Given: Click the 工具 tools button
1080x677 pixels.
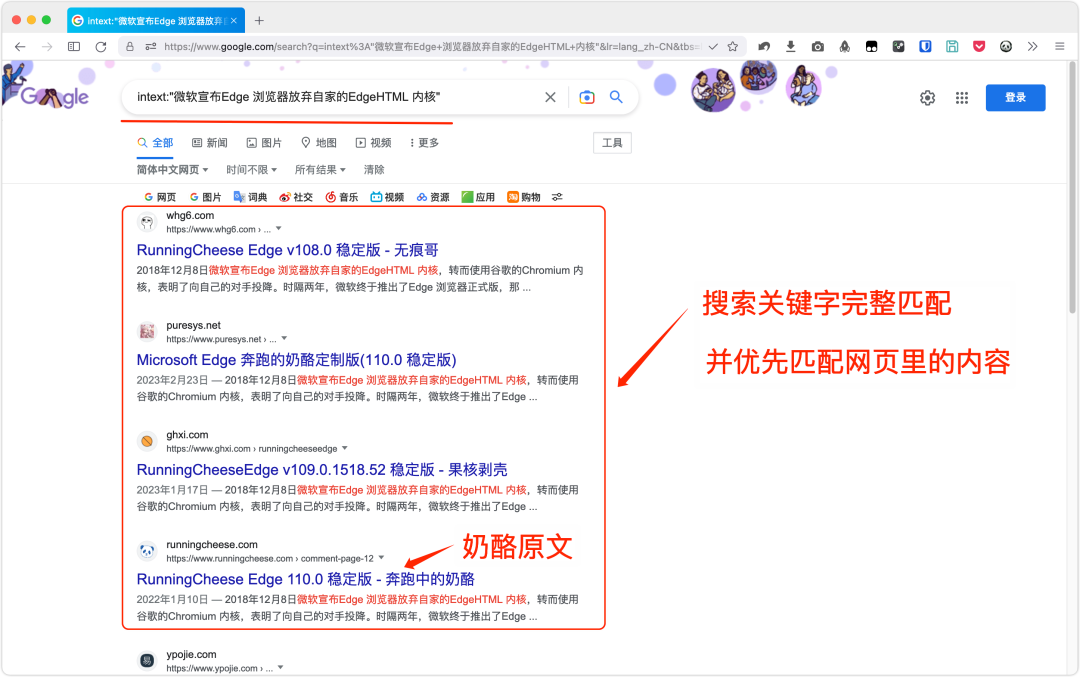Looking at the screenshot, I should point(612,143).
